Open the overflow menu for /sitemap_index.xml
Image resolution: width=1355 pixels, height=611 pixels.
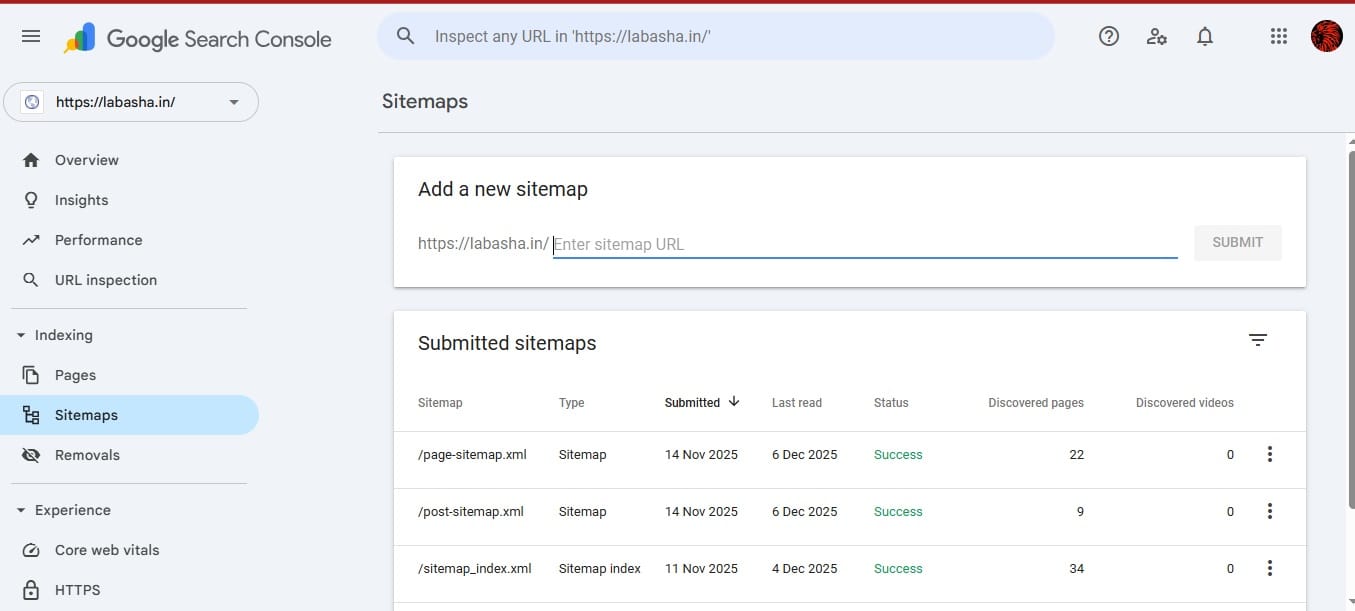(1269, 568)
